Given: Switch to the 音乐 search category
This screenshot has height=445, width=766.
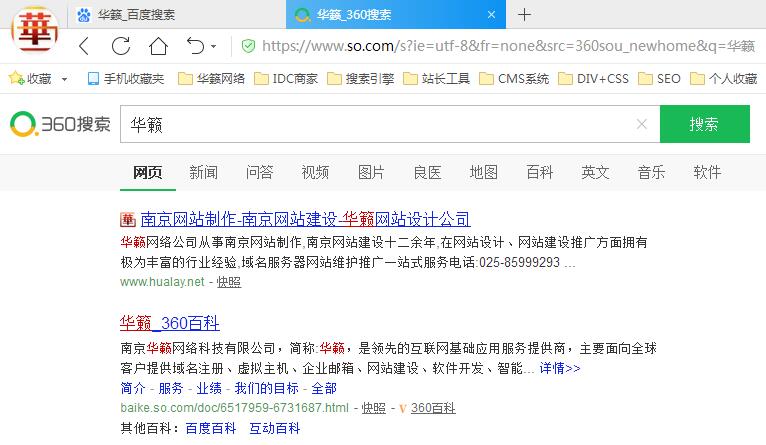Looking at the screenshot, I should click(652, 172).
